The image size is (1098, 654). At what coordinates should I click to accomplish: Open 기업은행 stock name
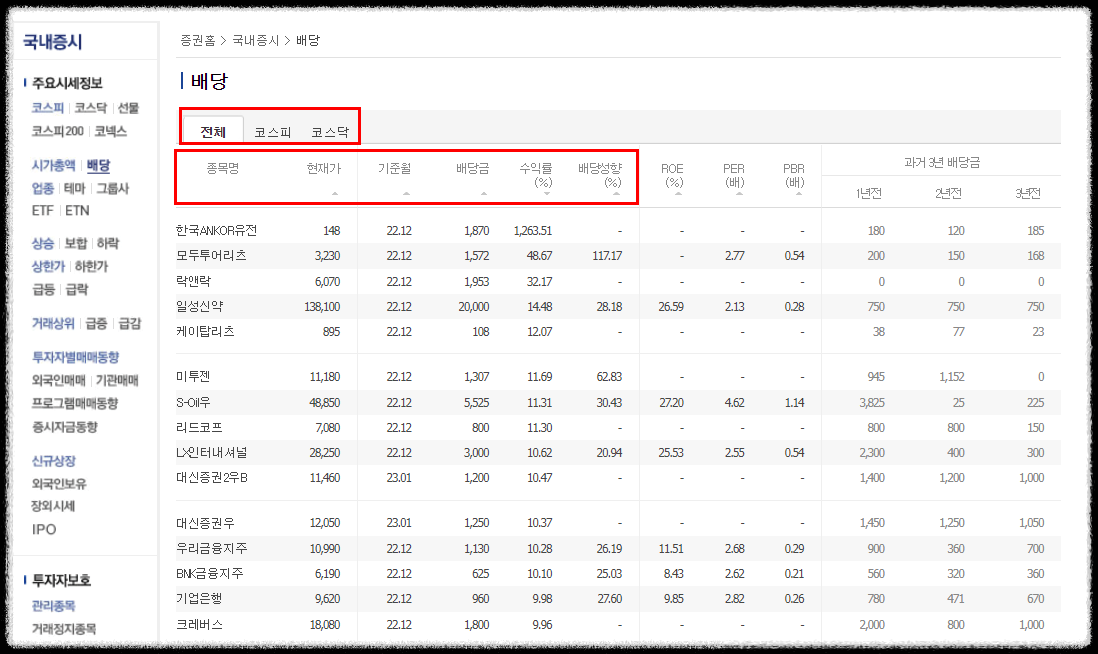[200, 599]
